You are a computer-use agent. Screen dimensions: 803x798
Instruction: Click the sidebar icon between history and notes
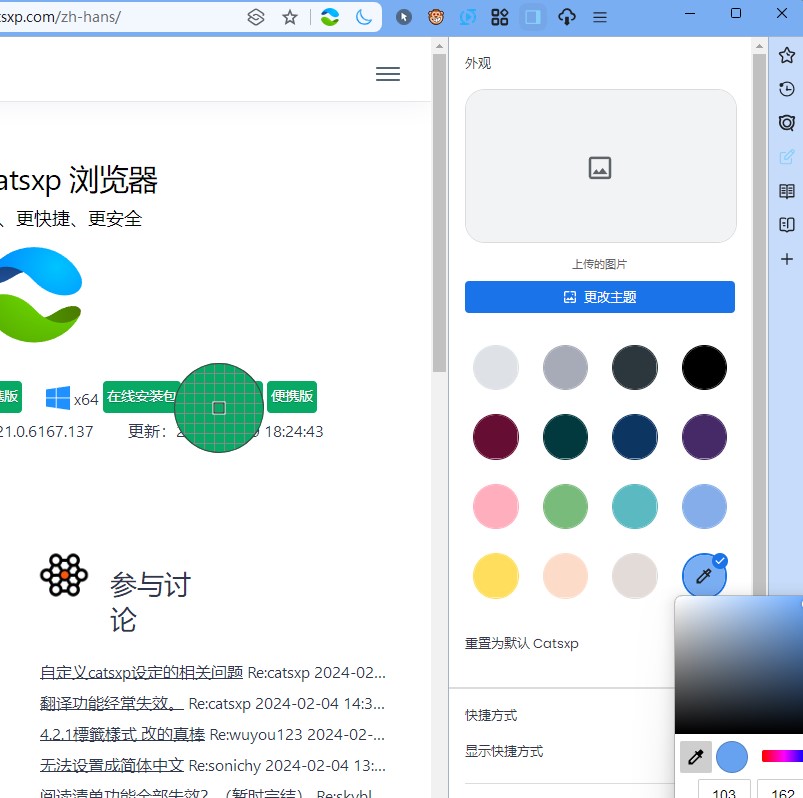[787, 123]
